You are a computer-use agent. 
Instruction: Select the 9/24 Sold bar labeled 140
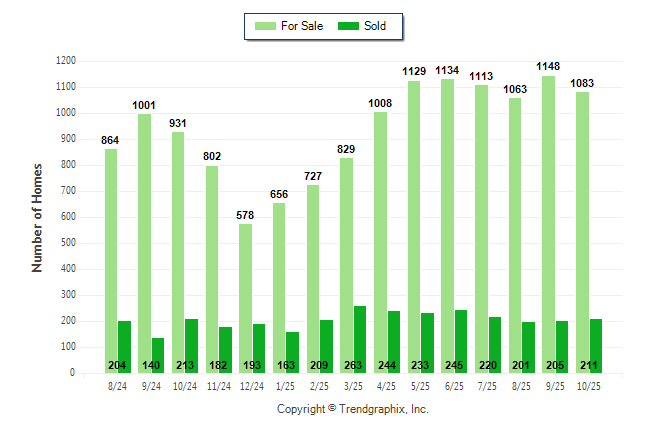pos(158,355)
